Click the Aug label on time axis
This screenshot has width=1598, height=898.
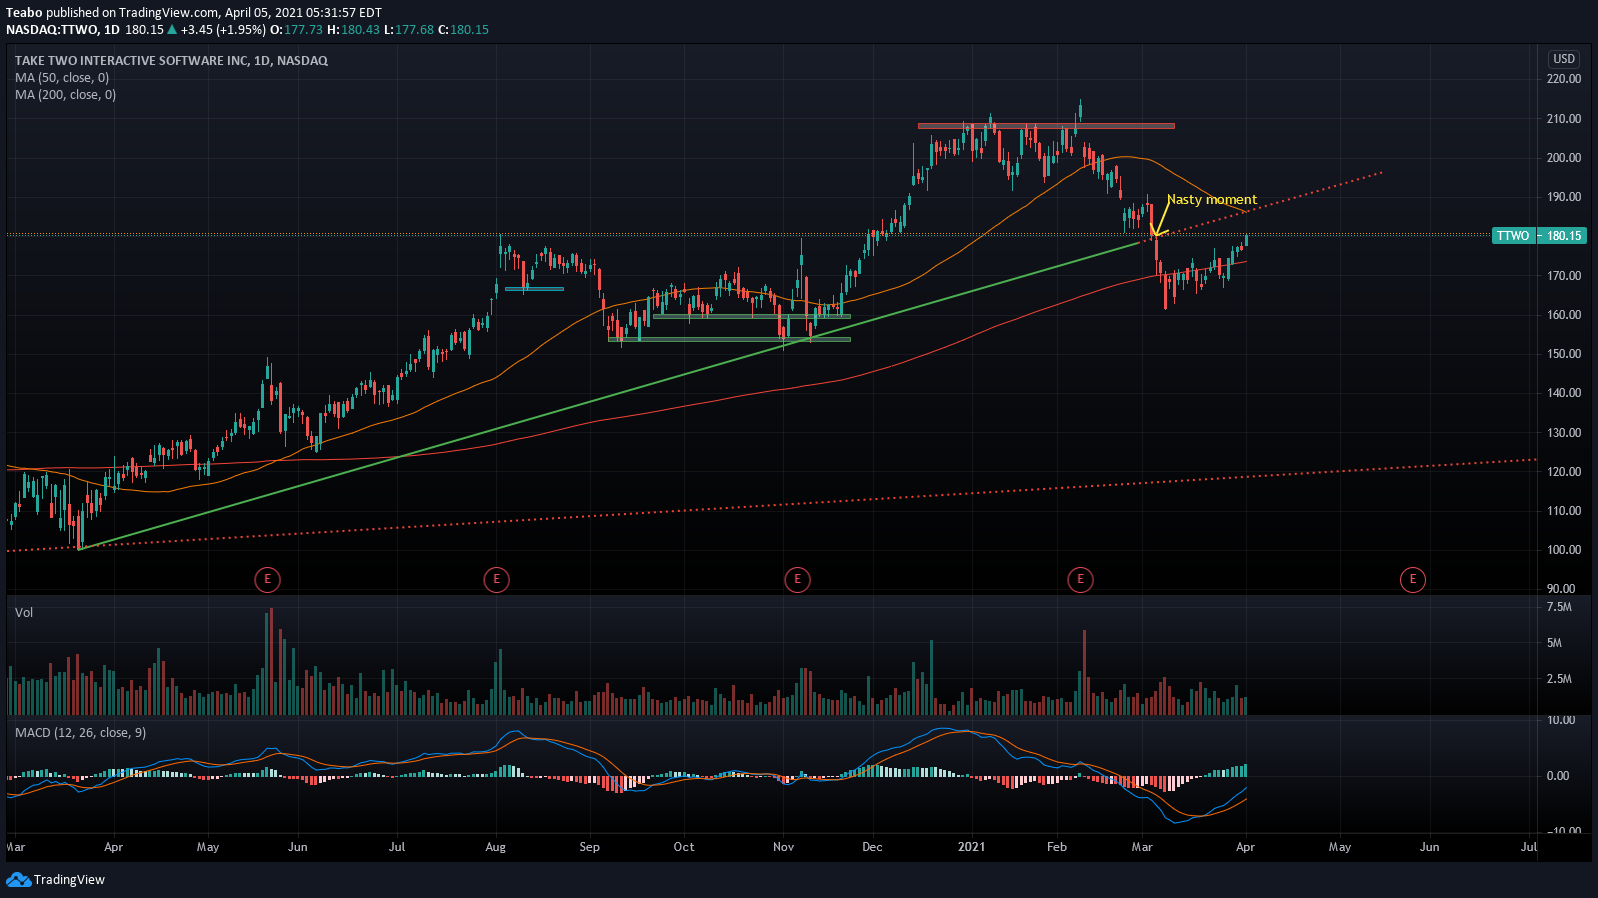click(x=496, y=847)
